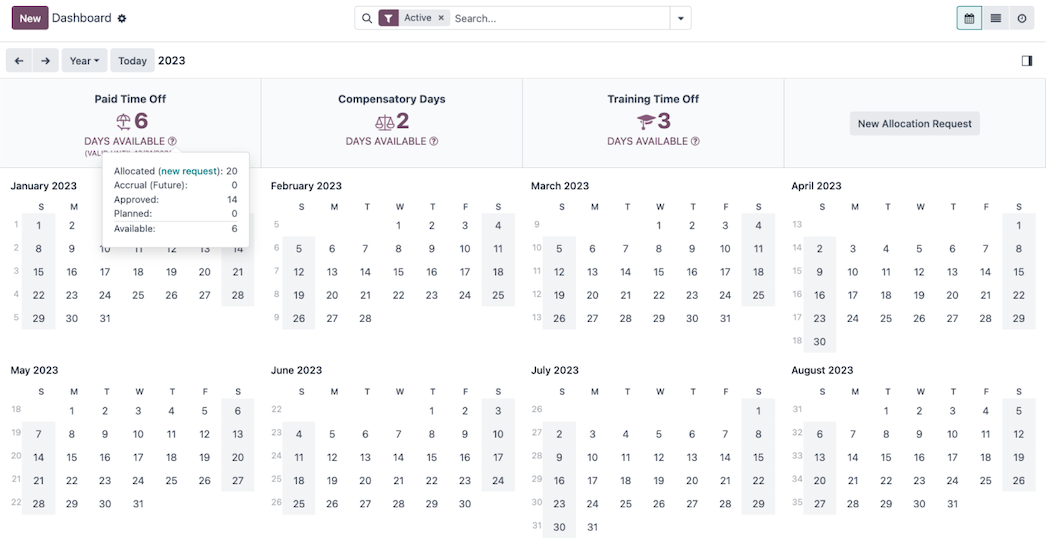Click the dashboard settings gear icon
The height and width of the screenshot is (548, 1046).
coord(122,19)
